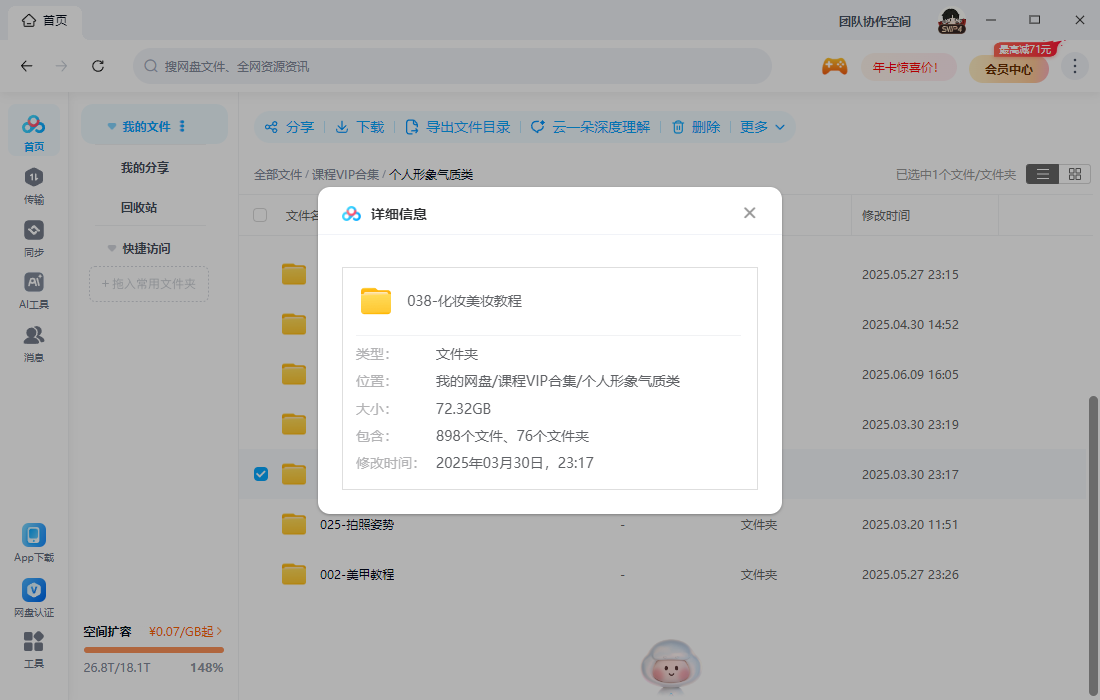The image size is (1100, 700).
Task: Click the 会员中心 button
Action: coord(1008,69)
